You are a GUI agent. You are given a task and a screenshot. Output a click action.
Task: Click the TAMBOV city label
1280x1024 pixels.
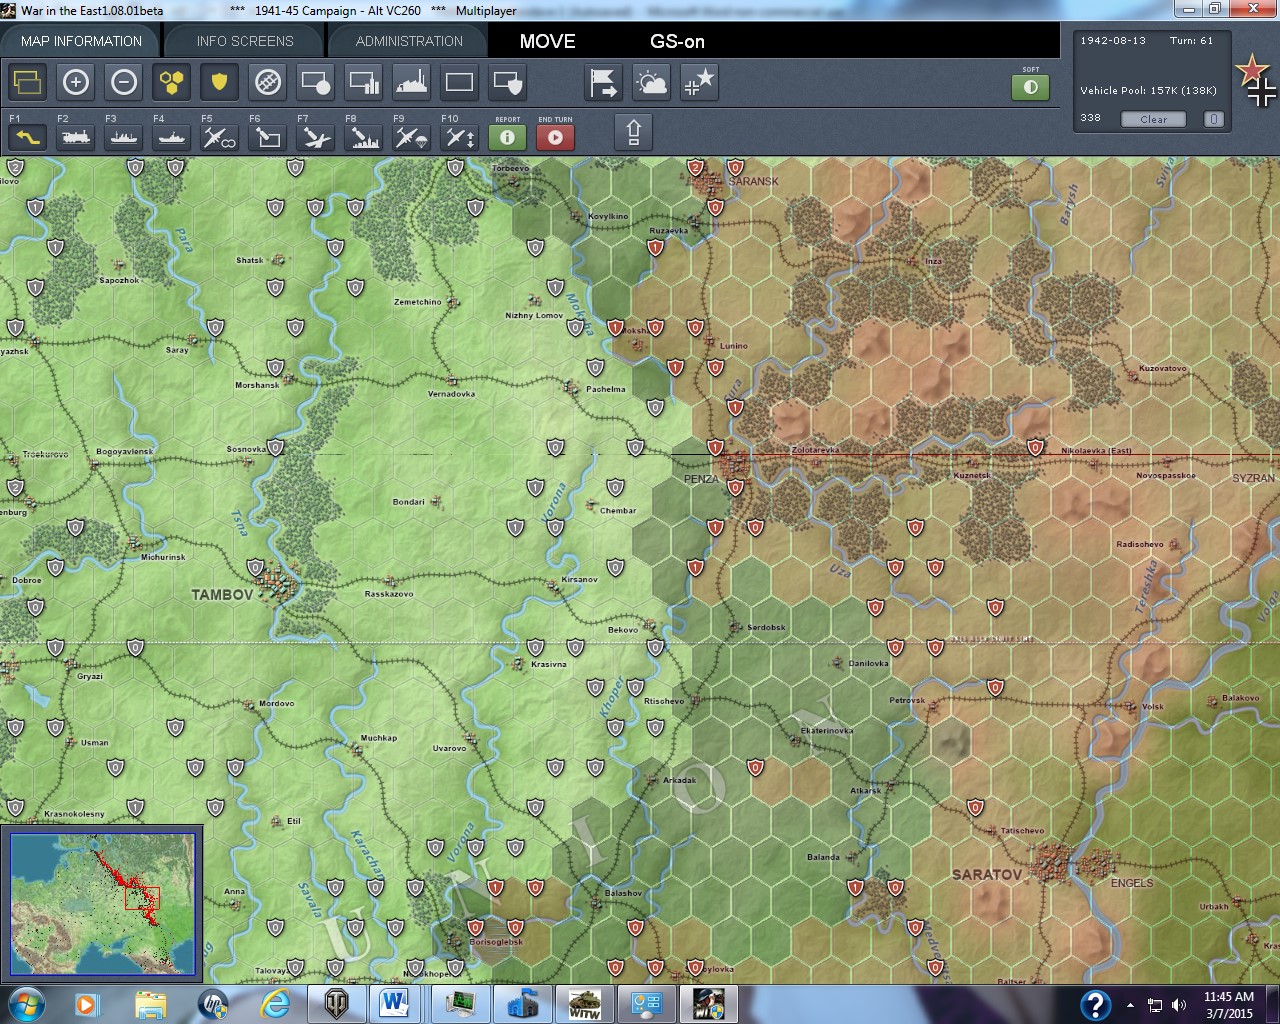222,594
